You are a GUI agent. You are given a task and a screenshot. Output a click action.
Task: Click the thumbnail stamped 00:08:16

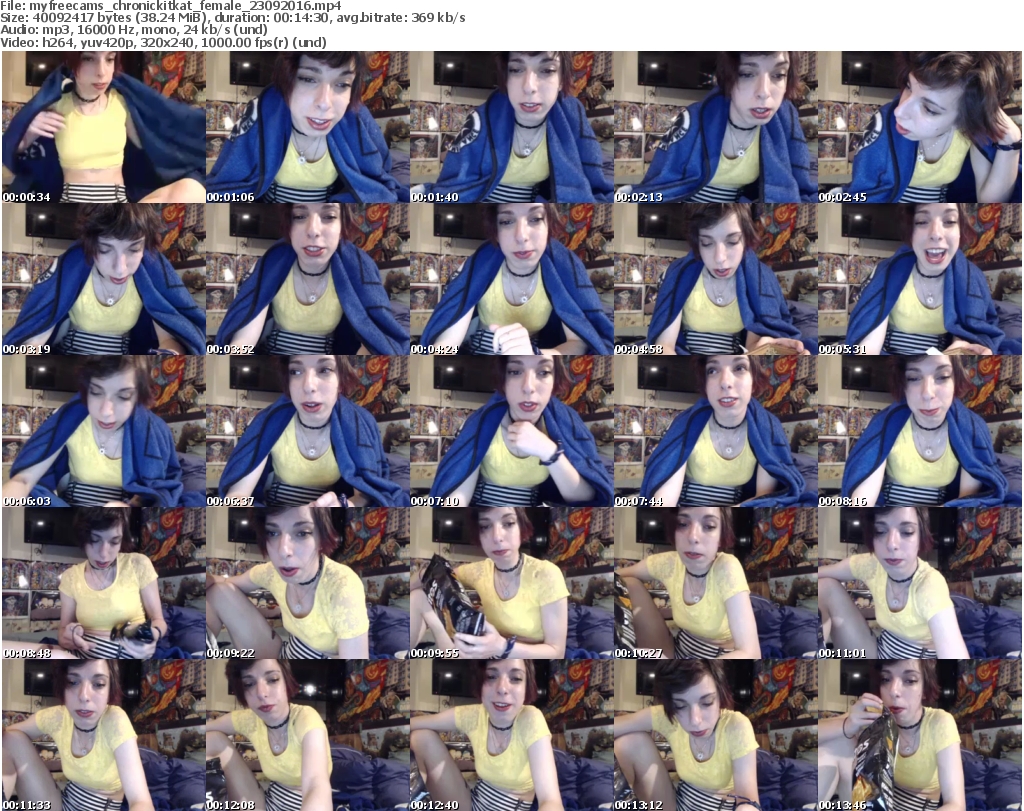click(920, 432)
